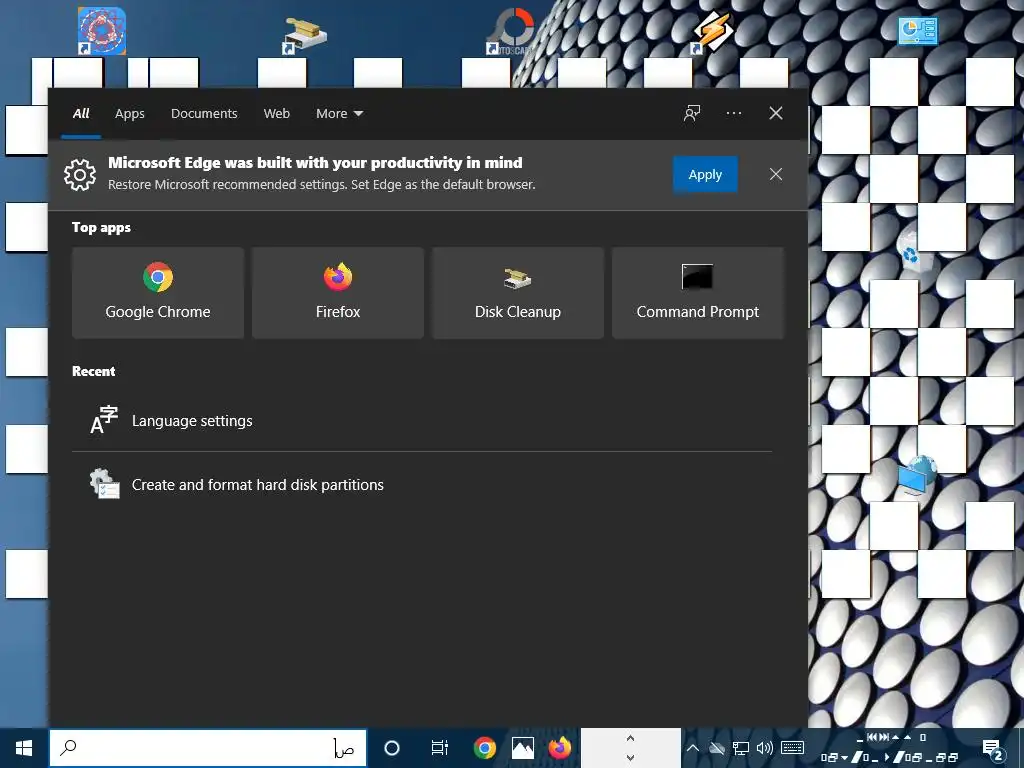
Task: Switch to the All search tab
Action: [81, 114]
